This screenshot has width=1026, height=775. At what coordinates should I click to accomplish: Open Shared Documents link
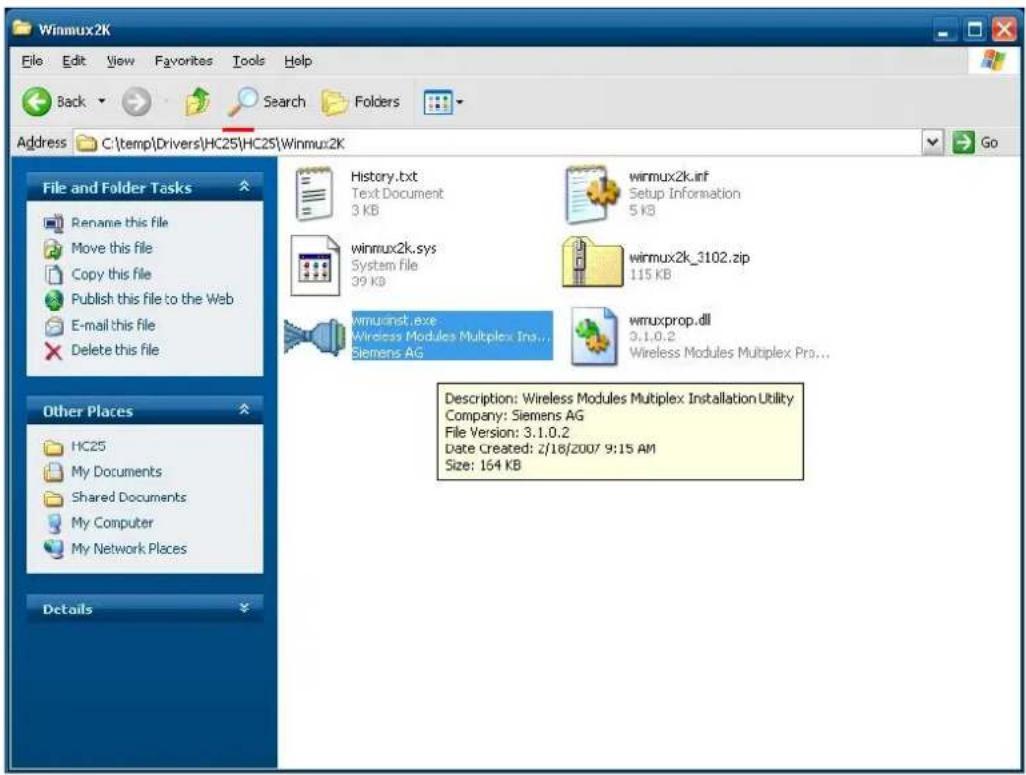(129, 497)
